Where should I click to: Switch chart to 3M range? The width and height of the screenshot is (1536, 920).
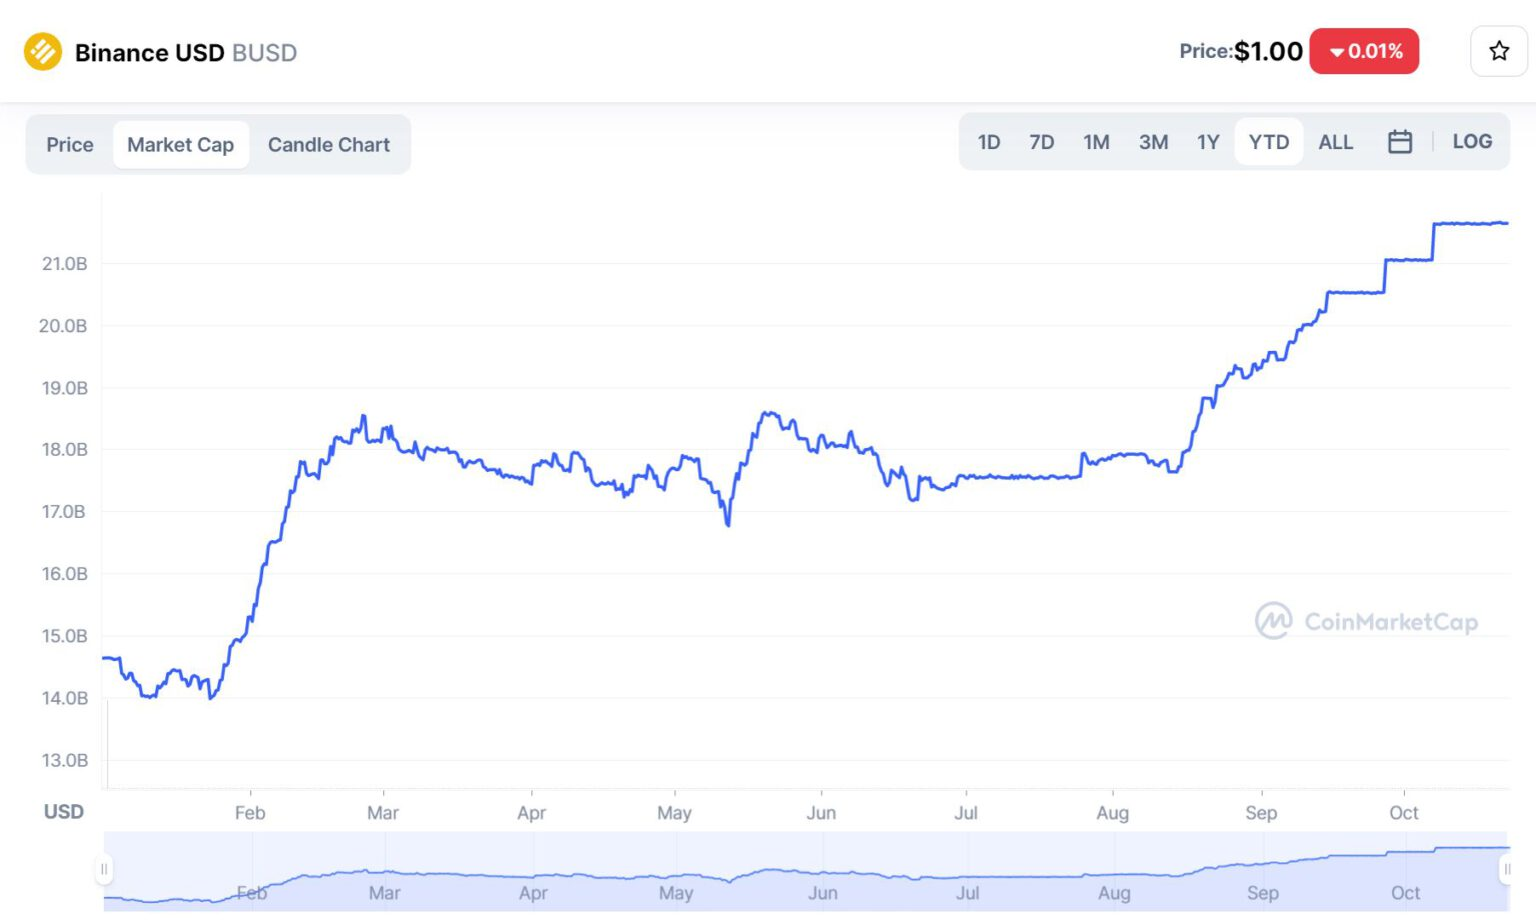click(1153, 142)
